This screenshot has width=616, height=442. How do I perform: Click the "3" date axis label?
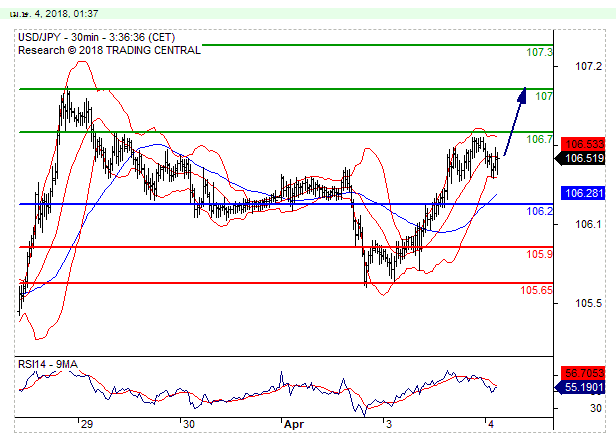[x=389, y=424]
